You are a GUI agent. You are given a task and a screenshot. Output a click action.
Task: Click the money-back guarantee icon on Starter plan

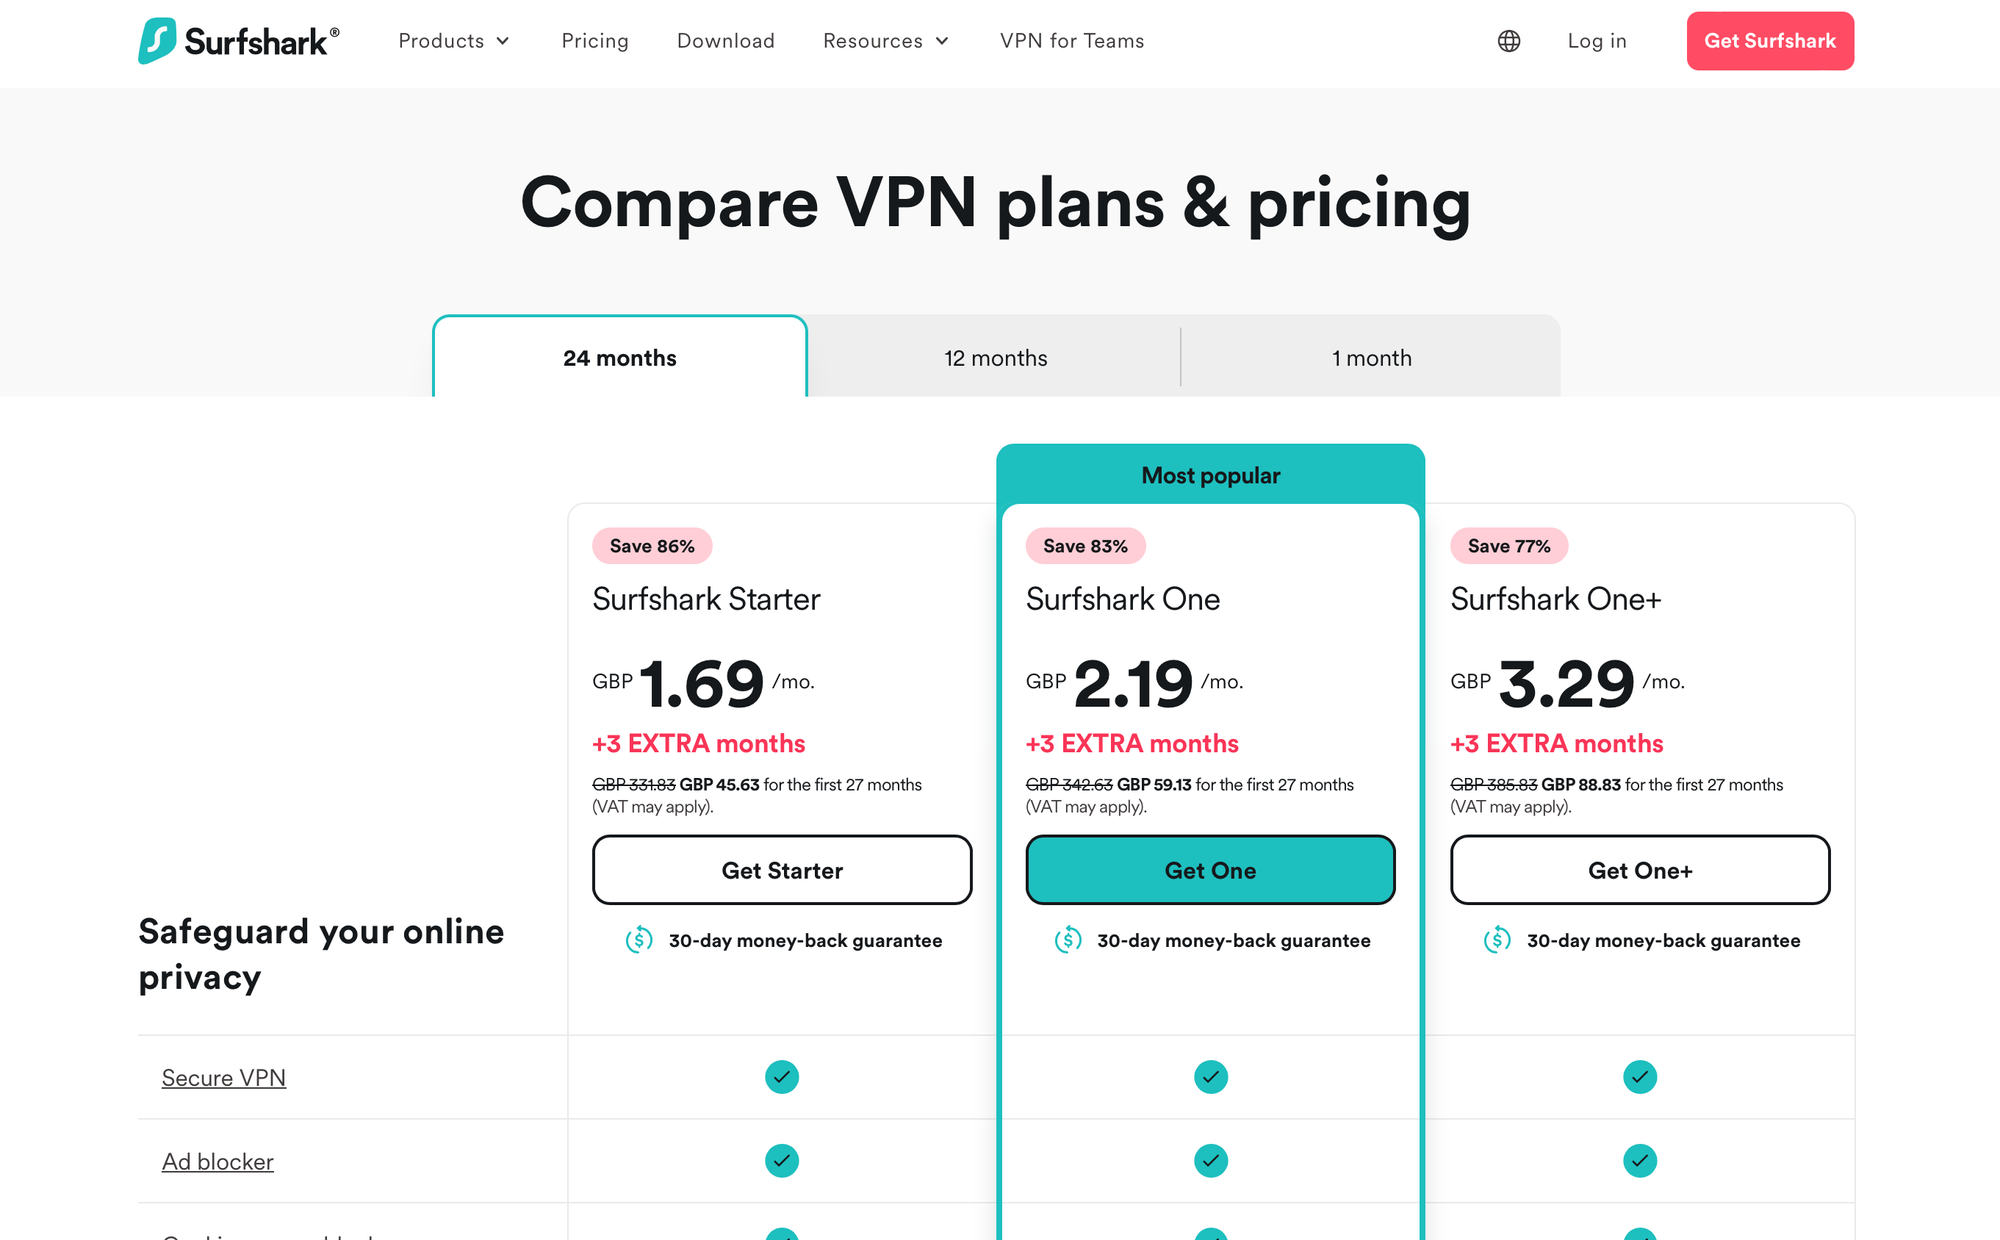point(640,940)
